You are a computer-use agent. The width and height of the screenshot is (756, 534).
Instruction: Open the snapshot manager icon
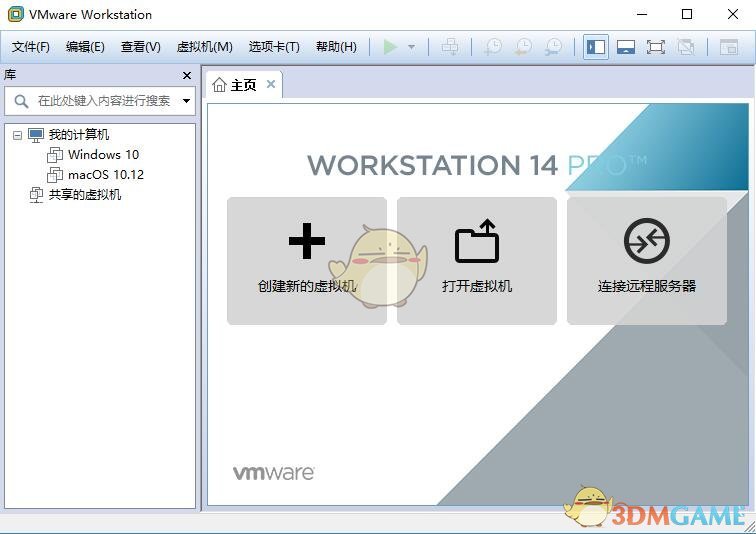coord(553,47)
